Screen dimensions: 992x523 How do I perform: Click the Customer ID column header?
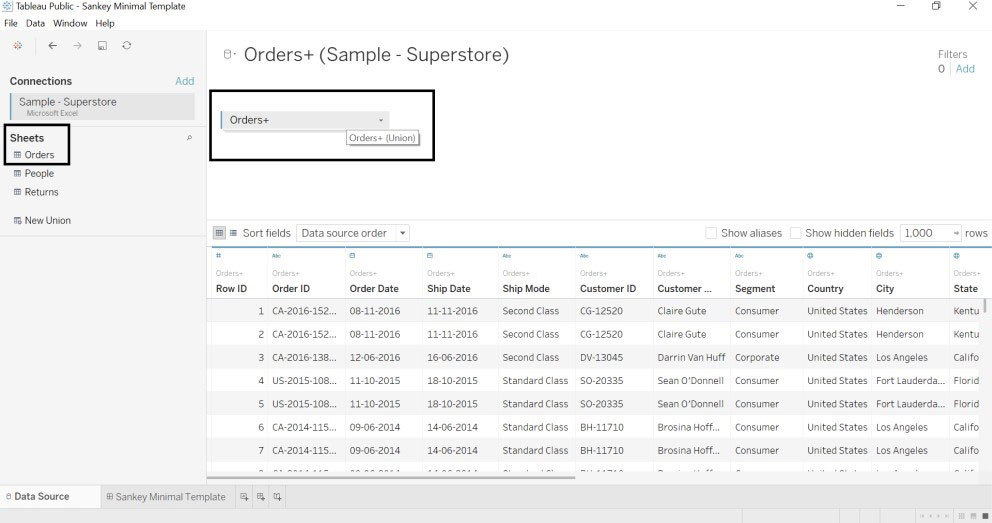(x=608, y=288)
